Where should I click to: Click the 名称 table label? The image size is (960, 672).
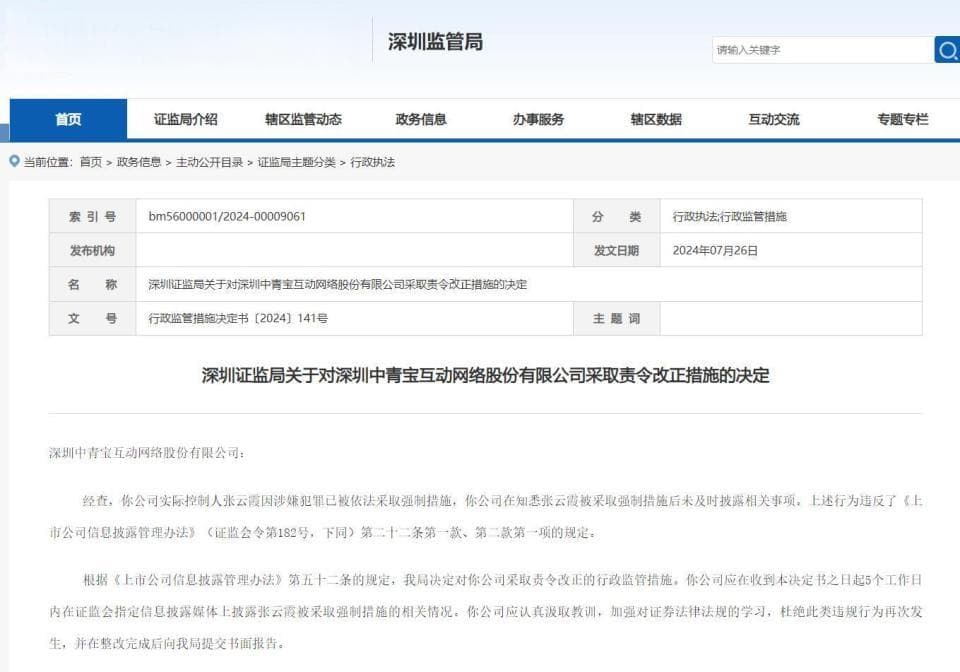click(x=92, y=285)
